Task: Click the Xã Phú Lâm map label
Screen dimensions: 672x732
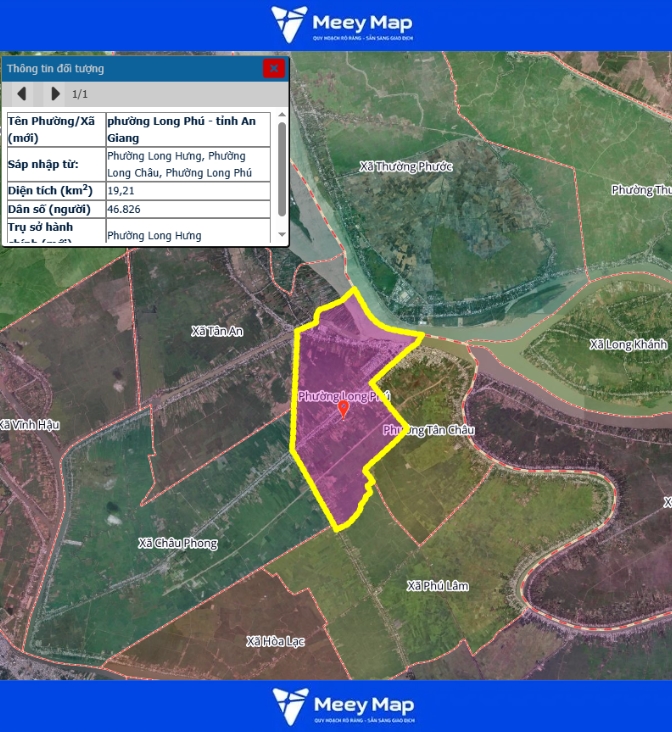Action: 438,585
